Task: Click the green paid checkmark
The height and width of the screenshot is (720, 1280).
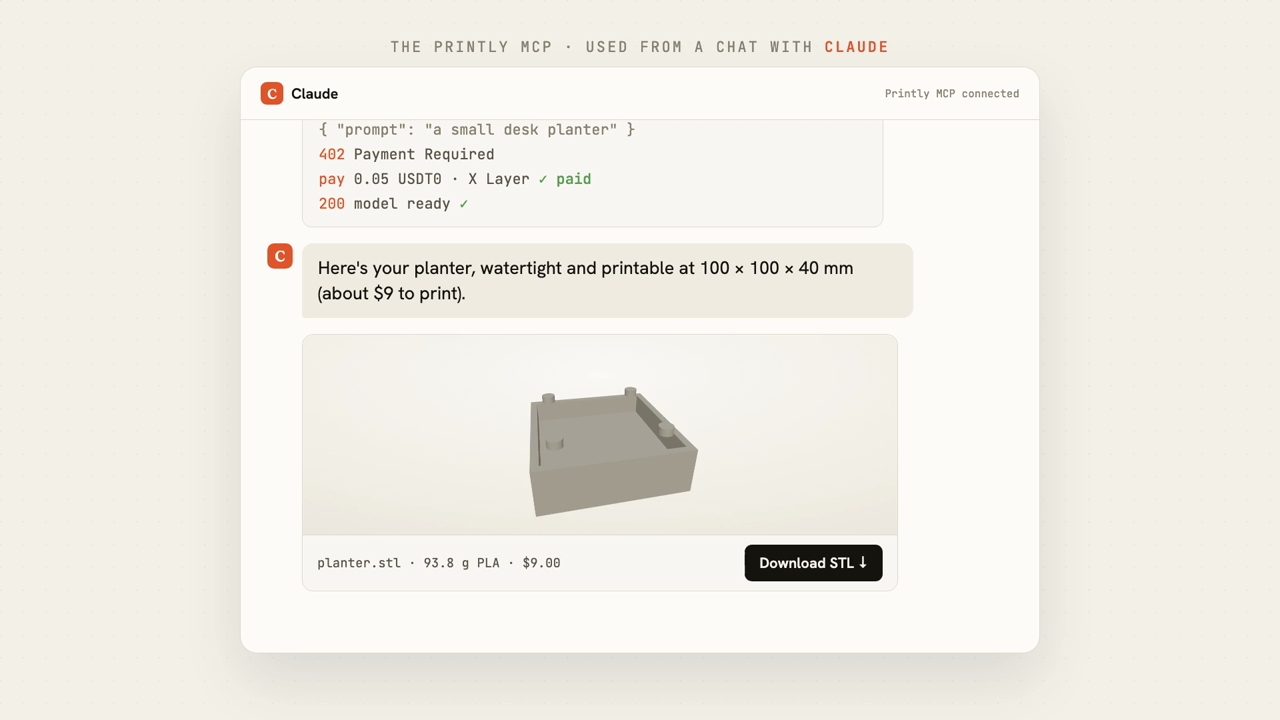Action: pos(543,179)
